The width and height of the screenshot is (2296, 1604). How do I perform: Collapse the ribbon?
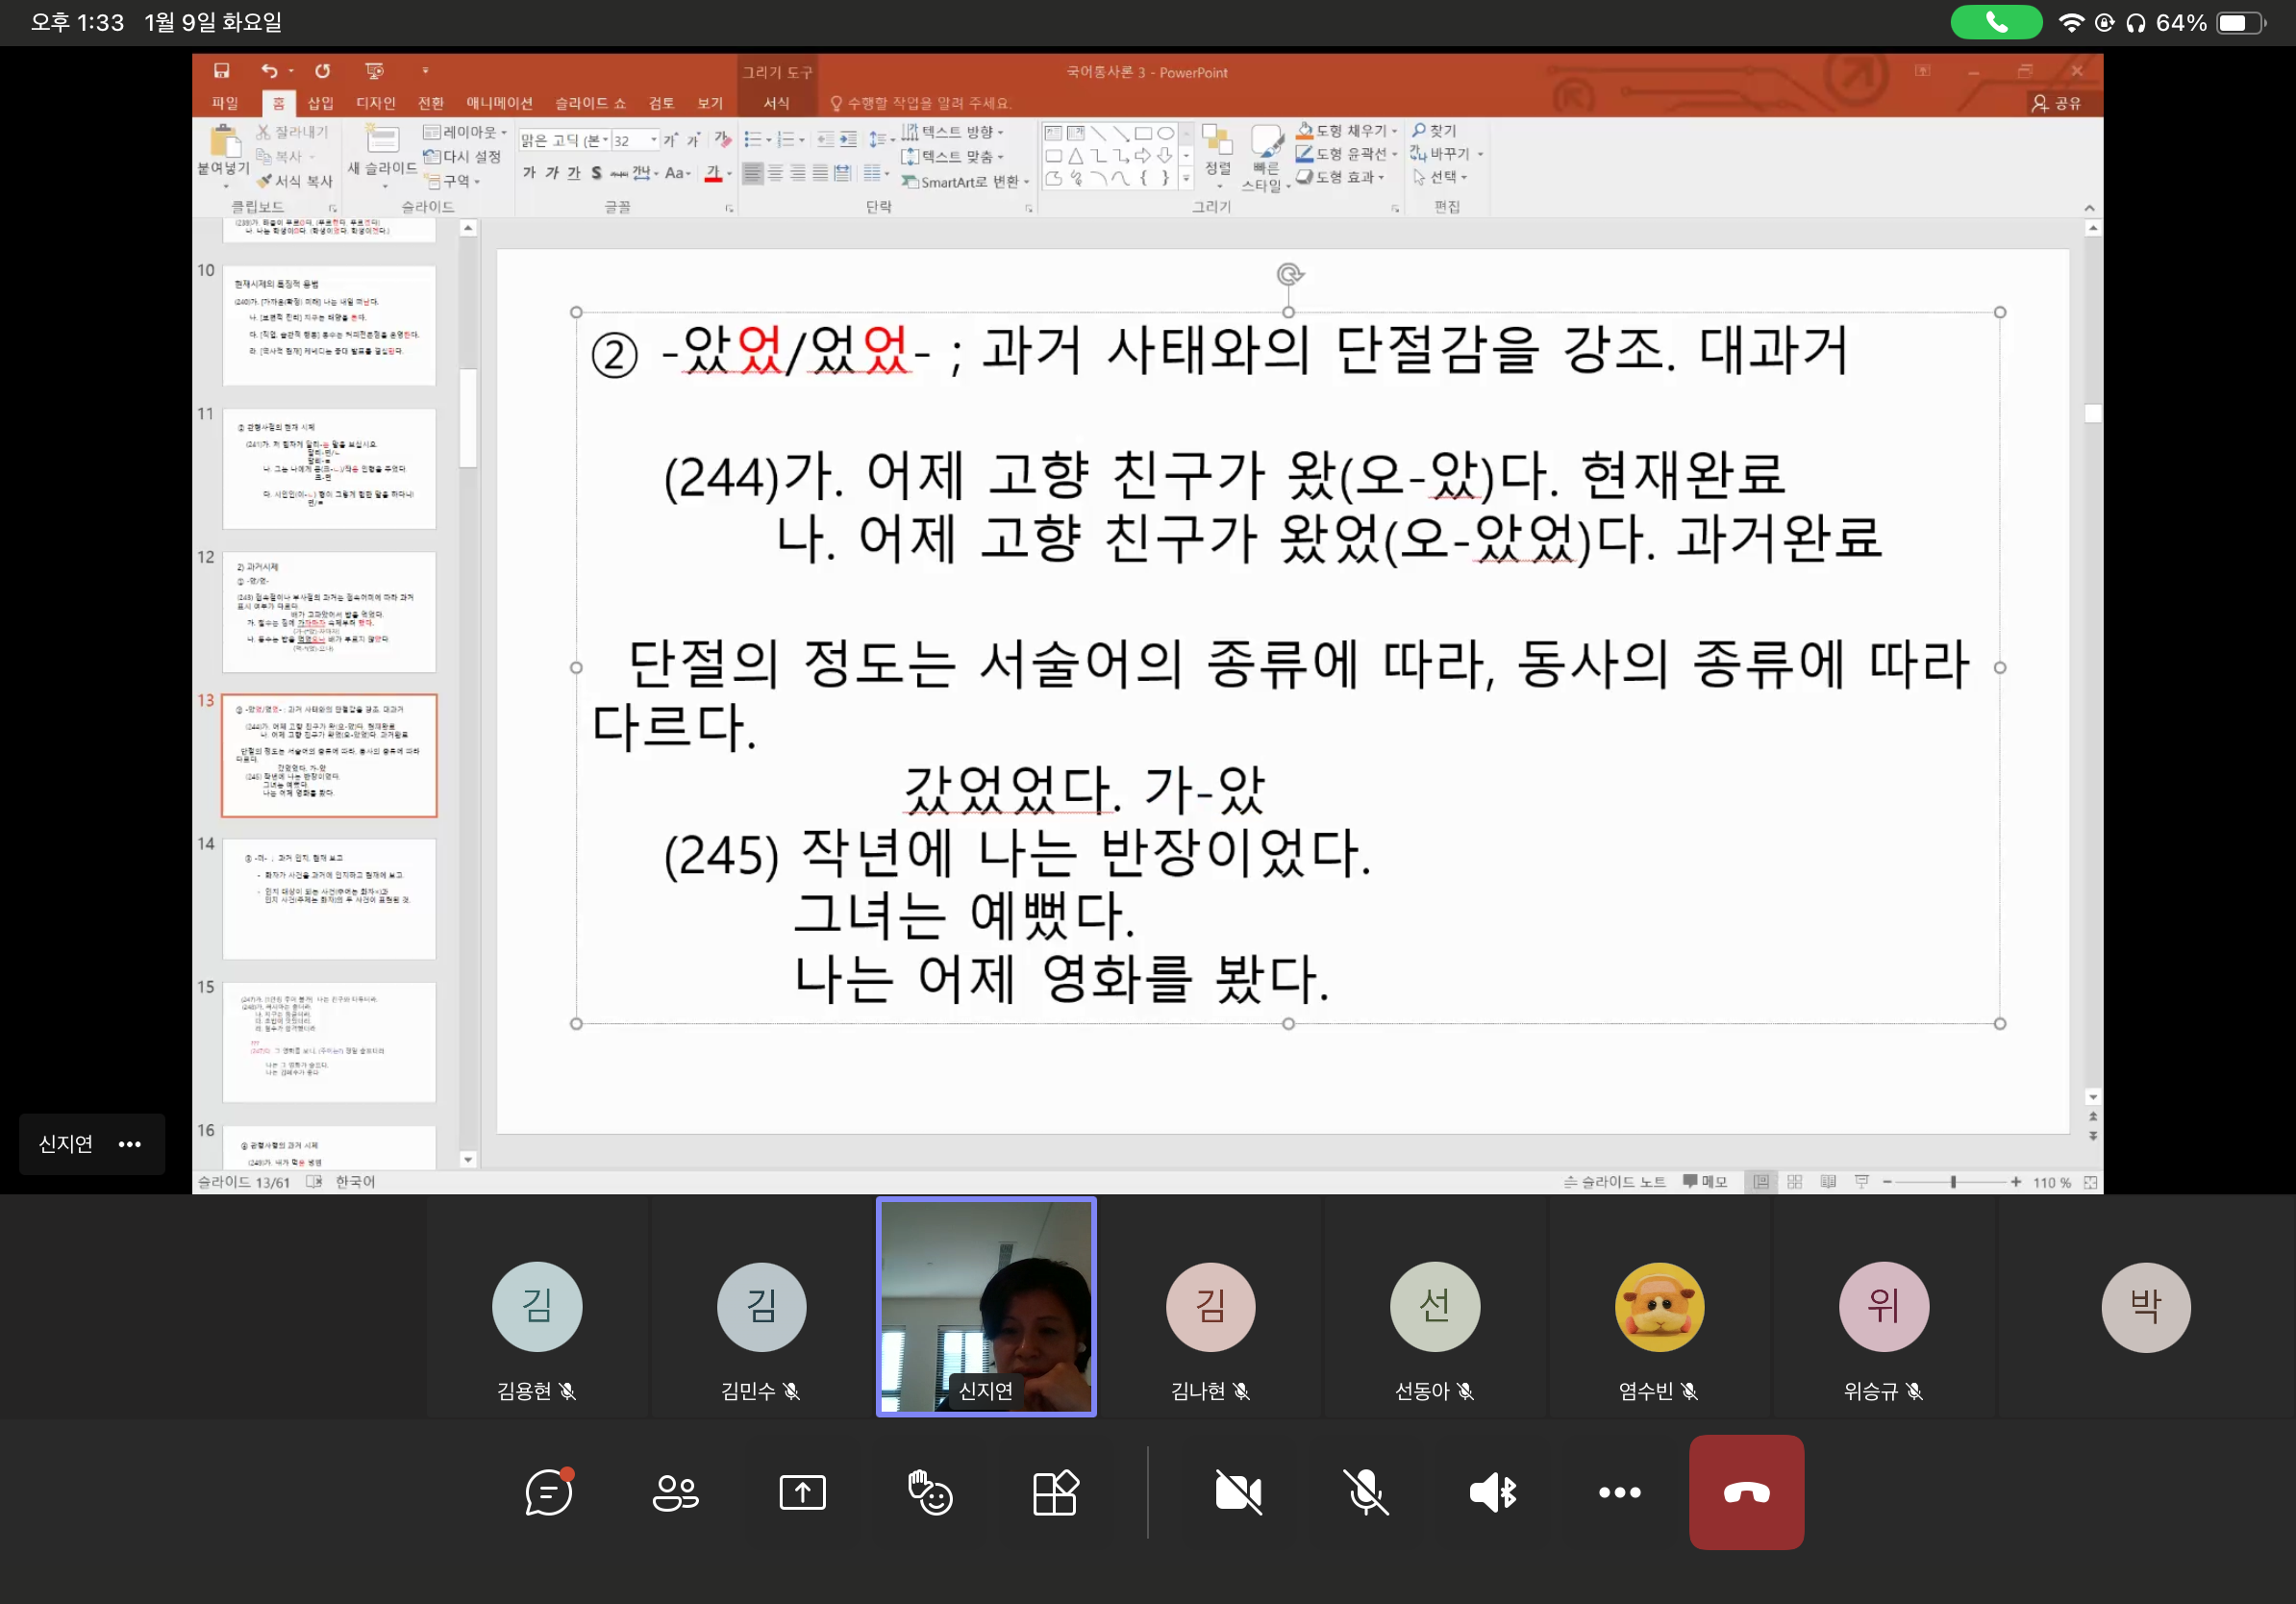click(2089, 208)
